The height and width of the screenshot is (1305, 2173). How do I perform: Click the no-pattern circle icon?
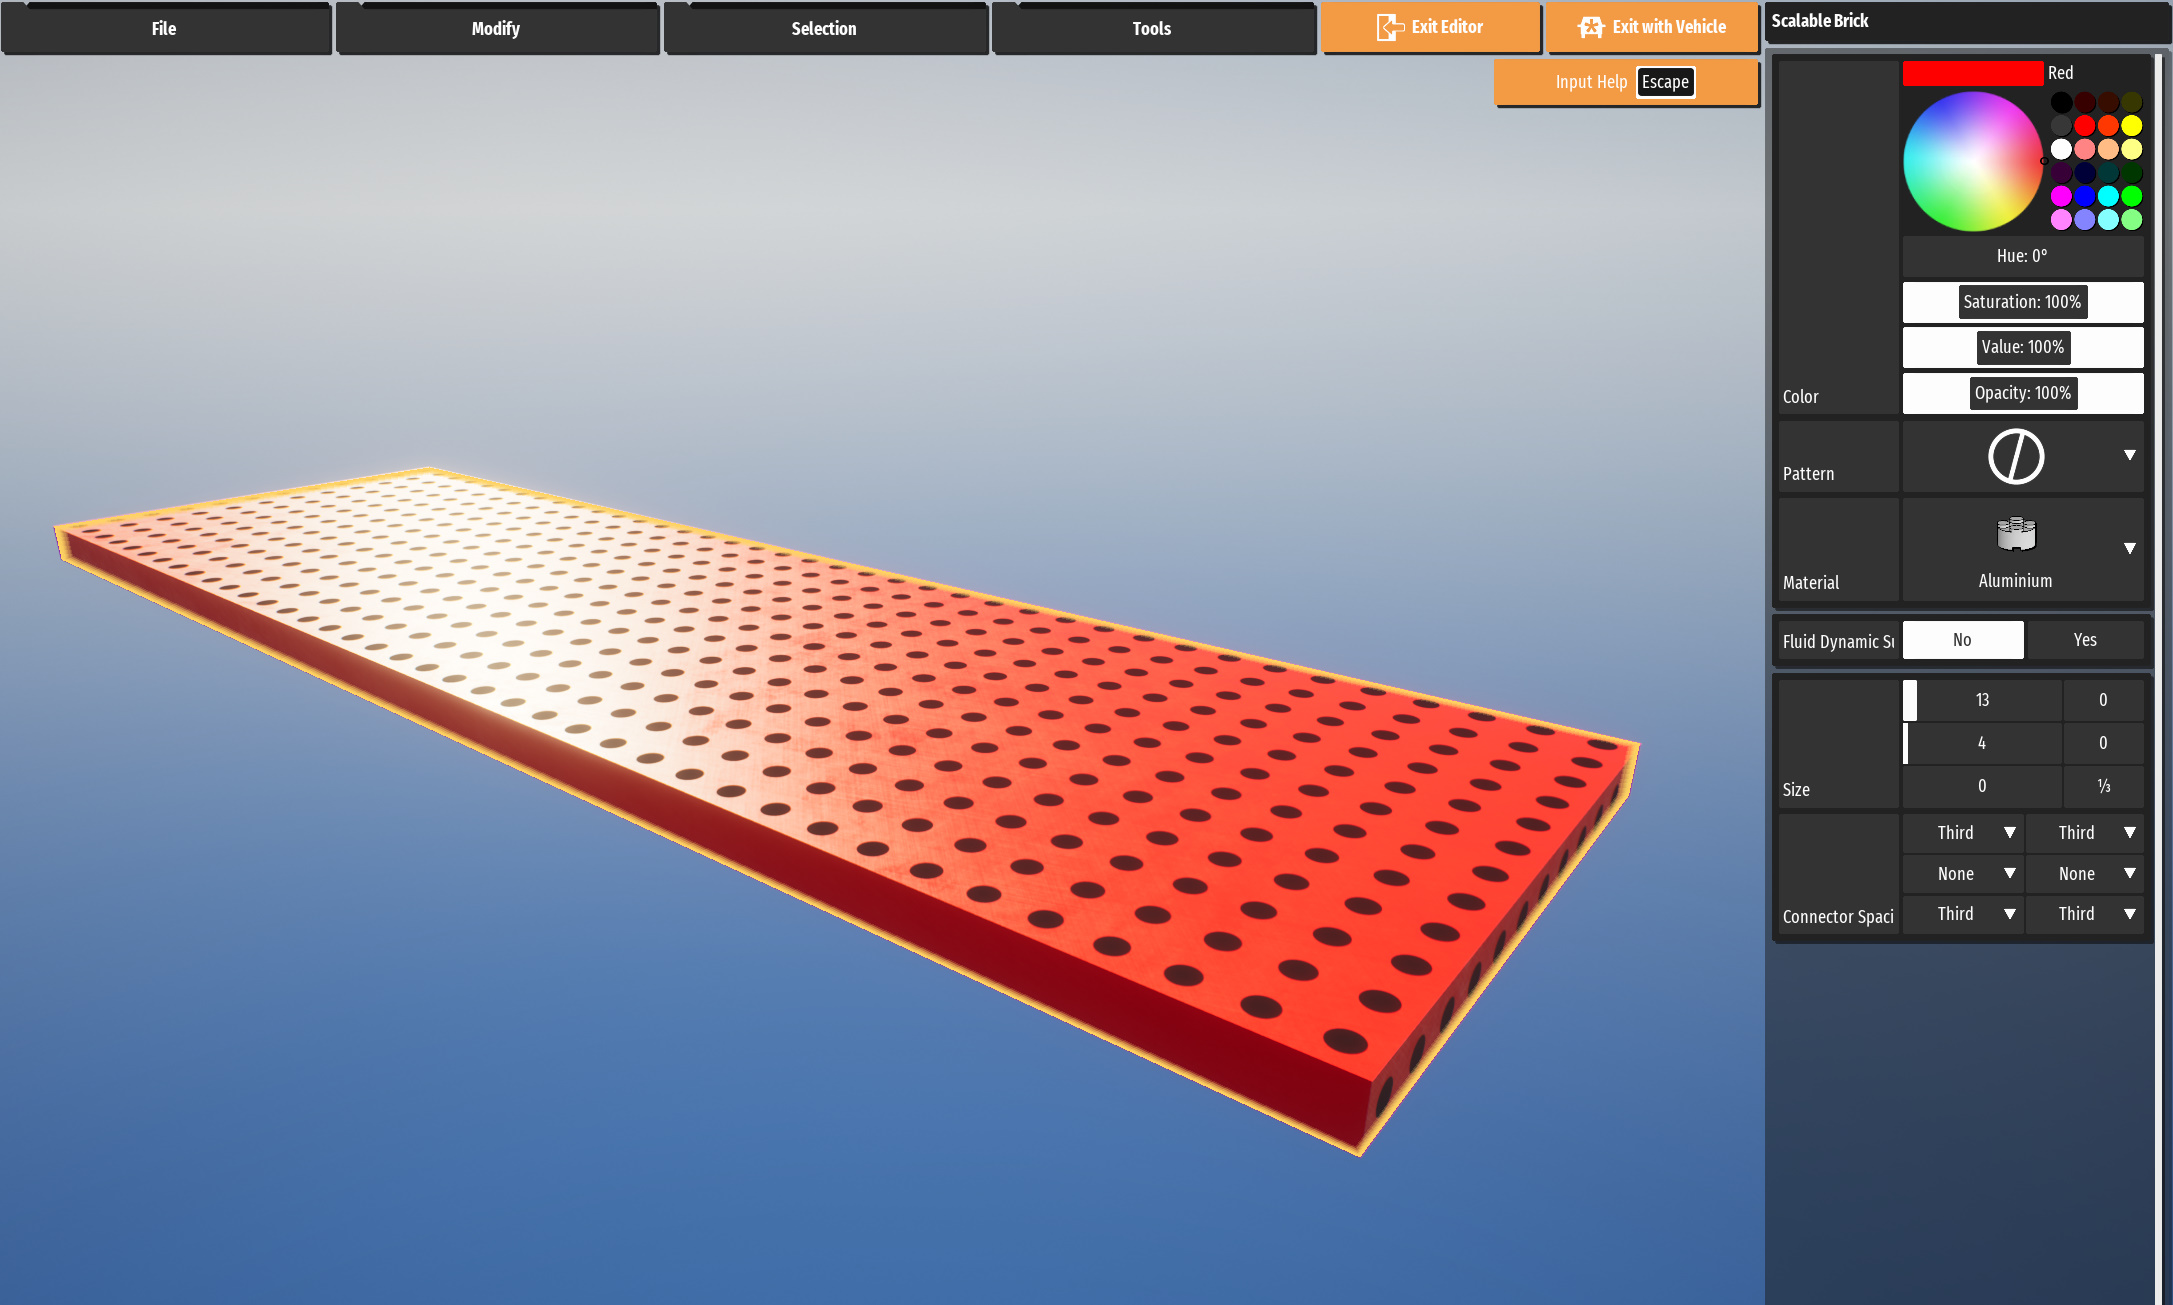coord(2015,457)
